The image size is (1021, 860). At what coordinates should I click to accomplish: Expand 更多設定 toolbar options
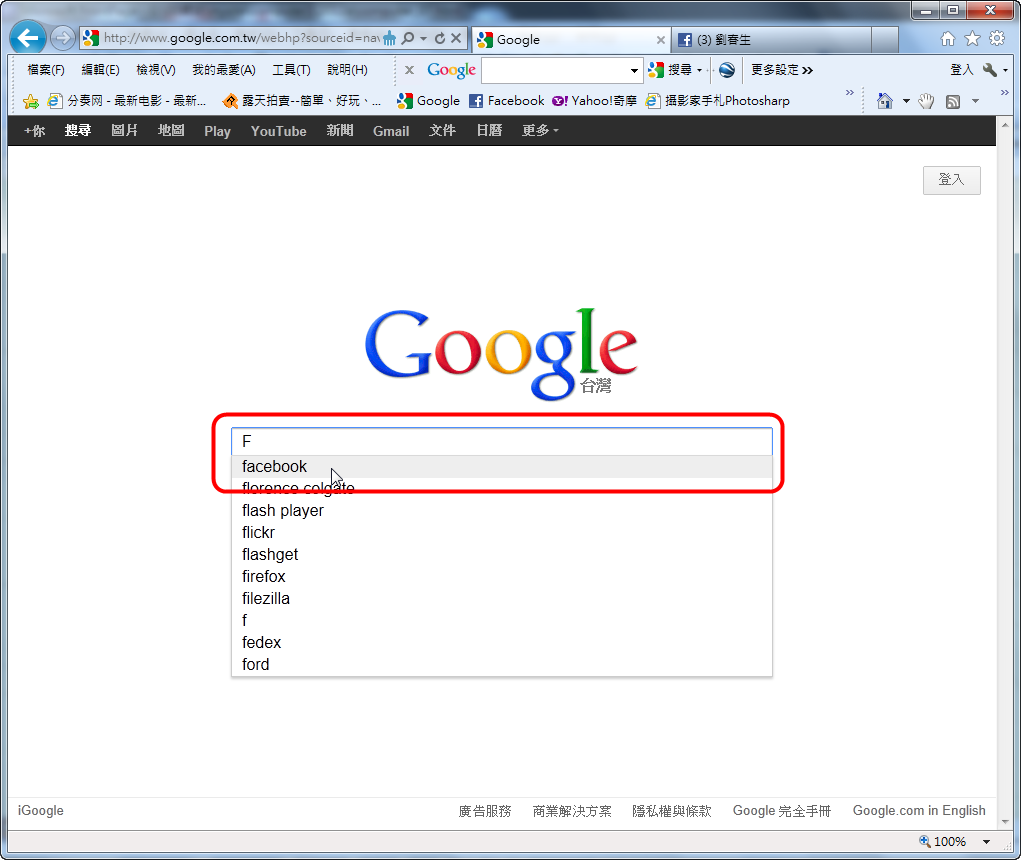(x=781, y=70)
